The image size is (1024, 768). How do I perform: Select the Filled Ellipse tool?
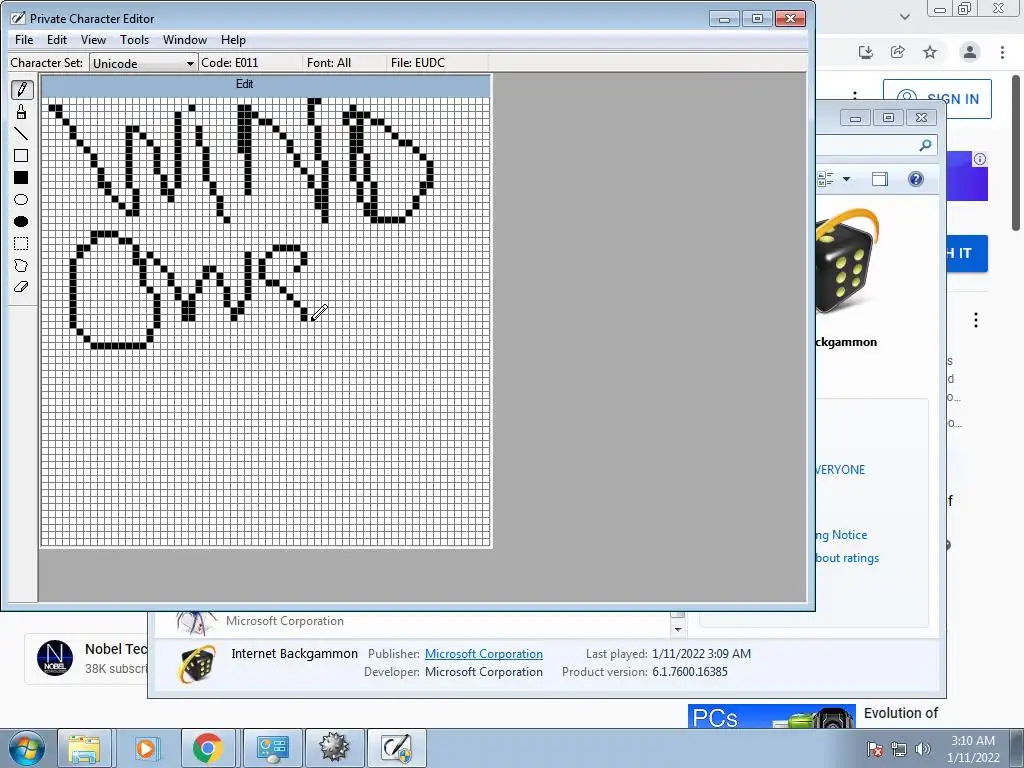click(x=21, y=221)
